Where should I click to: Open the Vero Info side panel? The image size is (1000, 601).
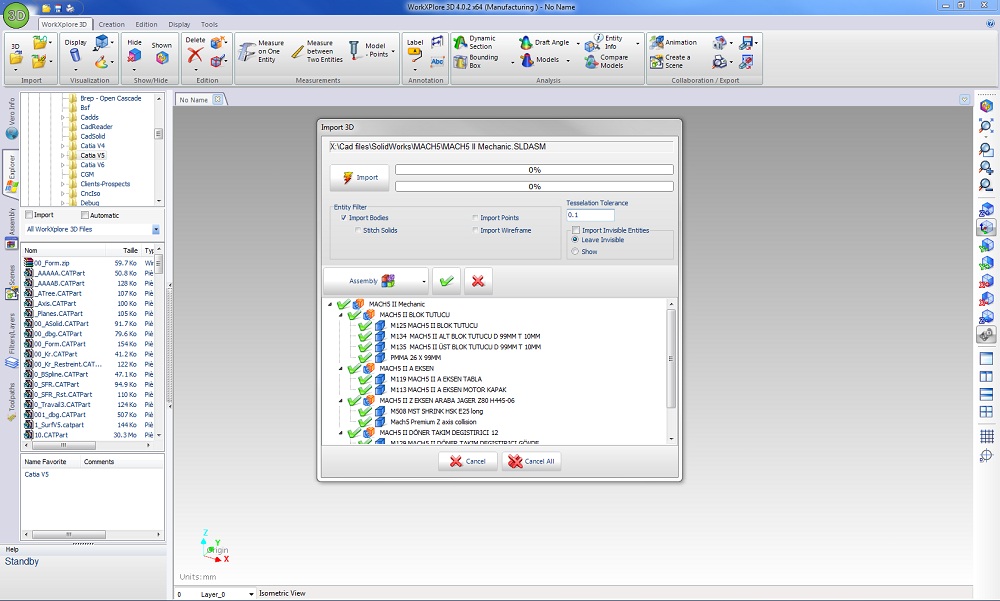11,119
